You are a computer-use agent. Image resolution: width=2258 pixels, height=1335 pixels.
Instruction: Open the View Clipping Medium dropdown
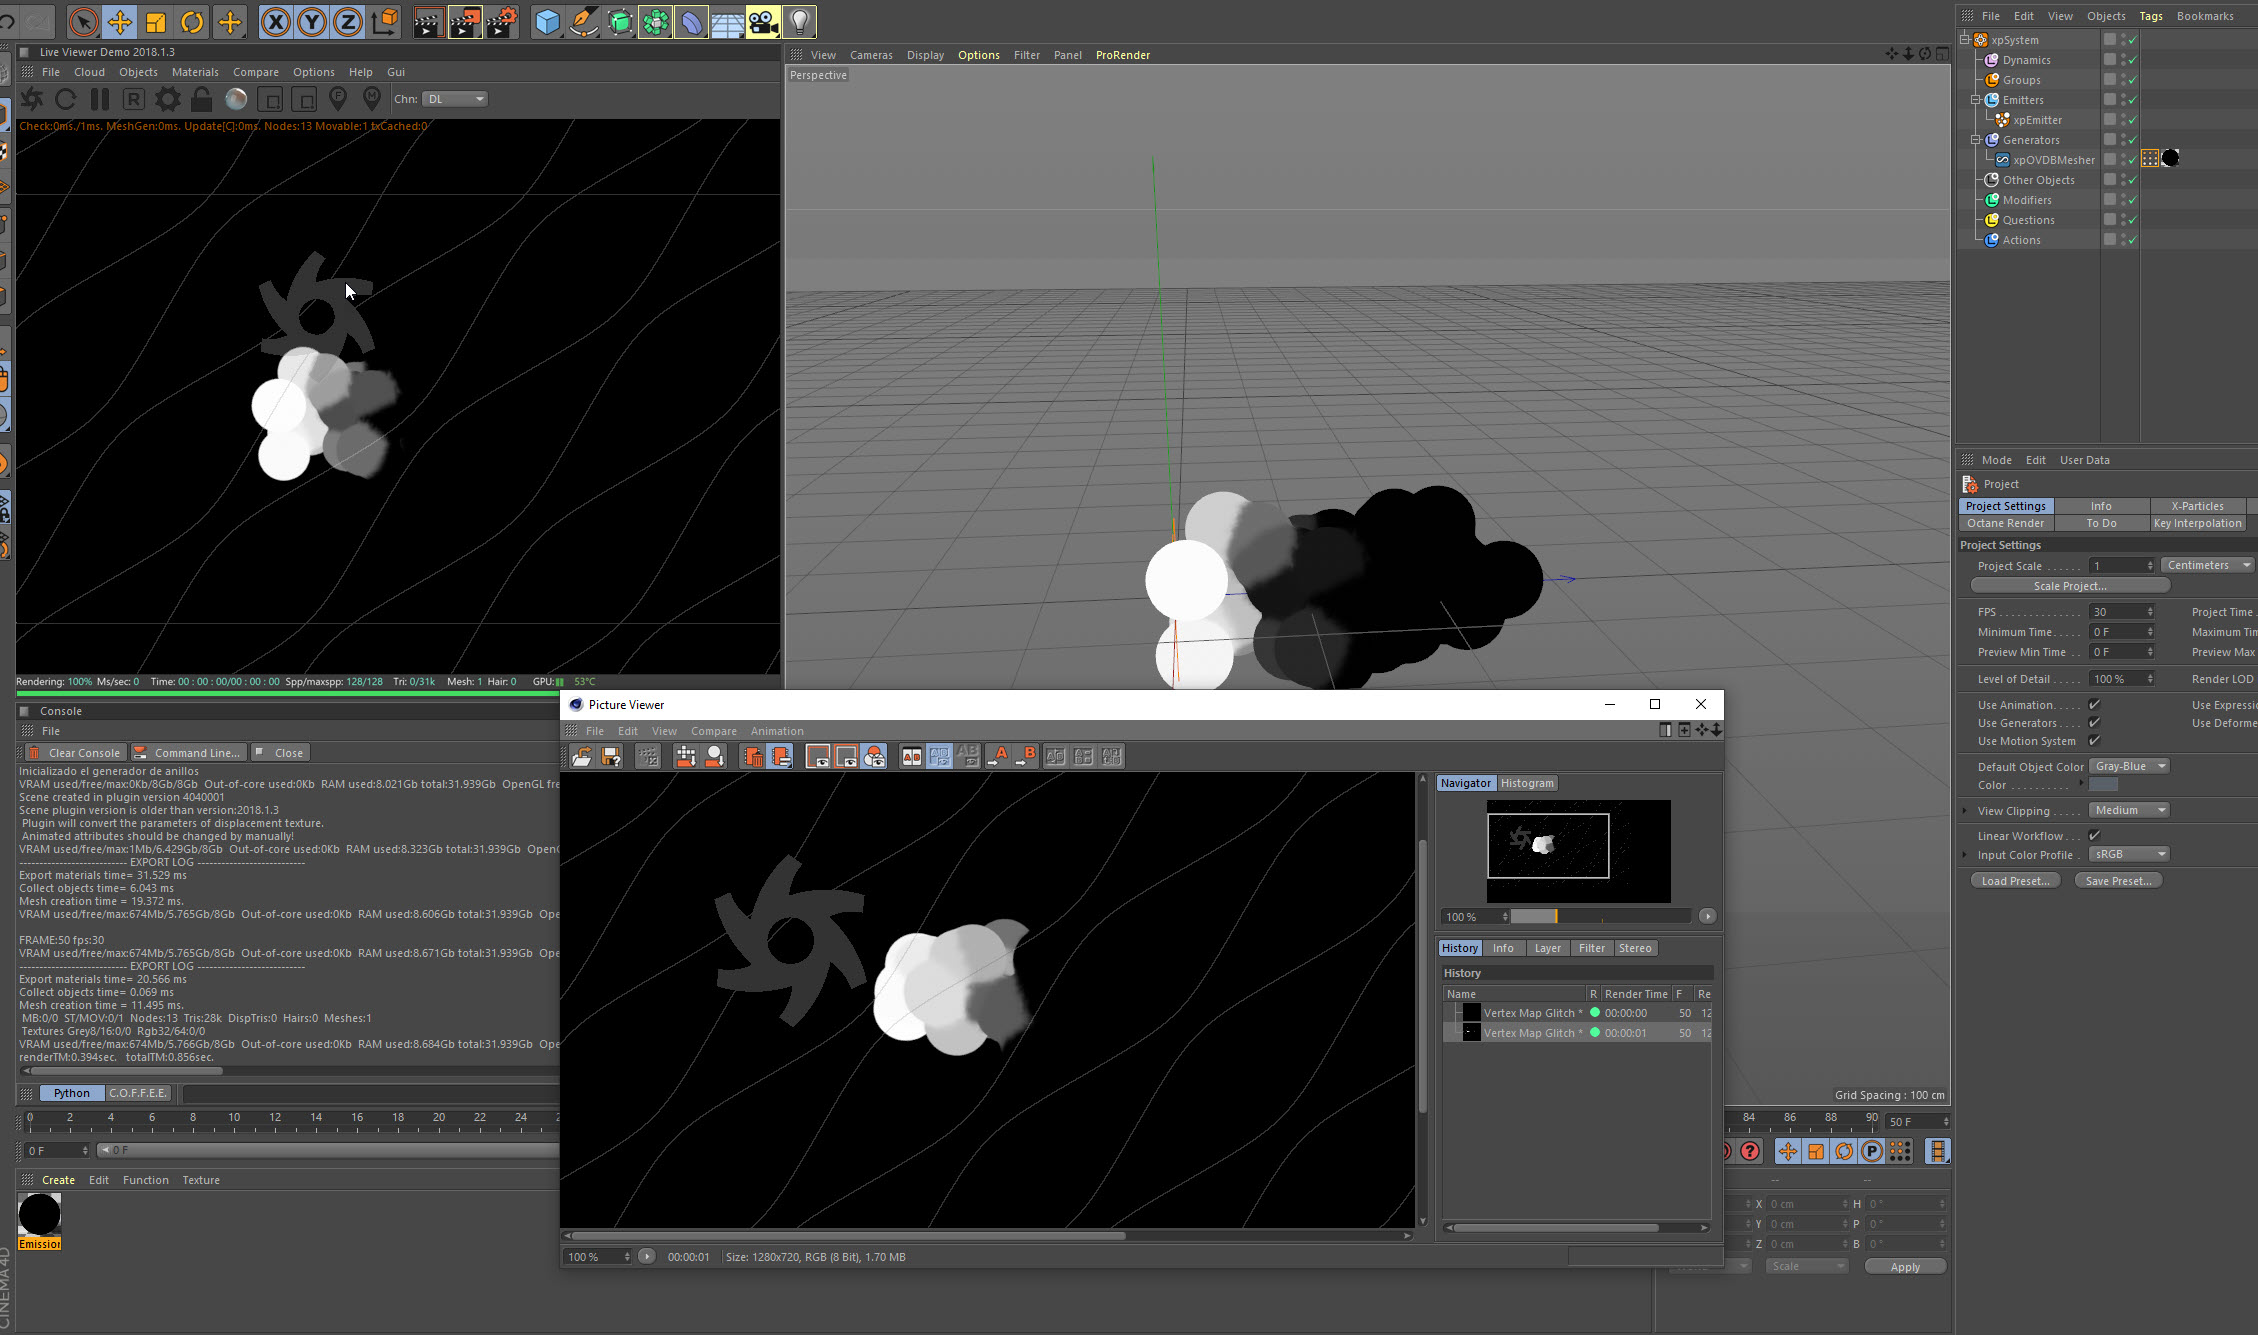pos(2130,811)
